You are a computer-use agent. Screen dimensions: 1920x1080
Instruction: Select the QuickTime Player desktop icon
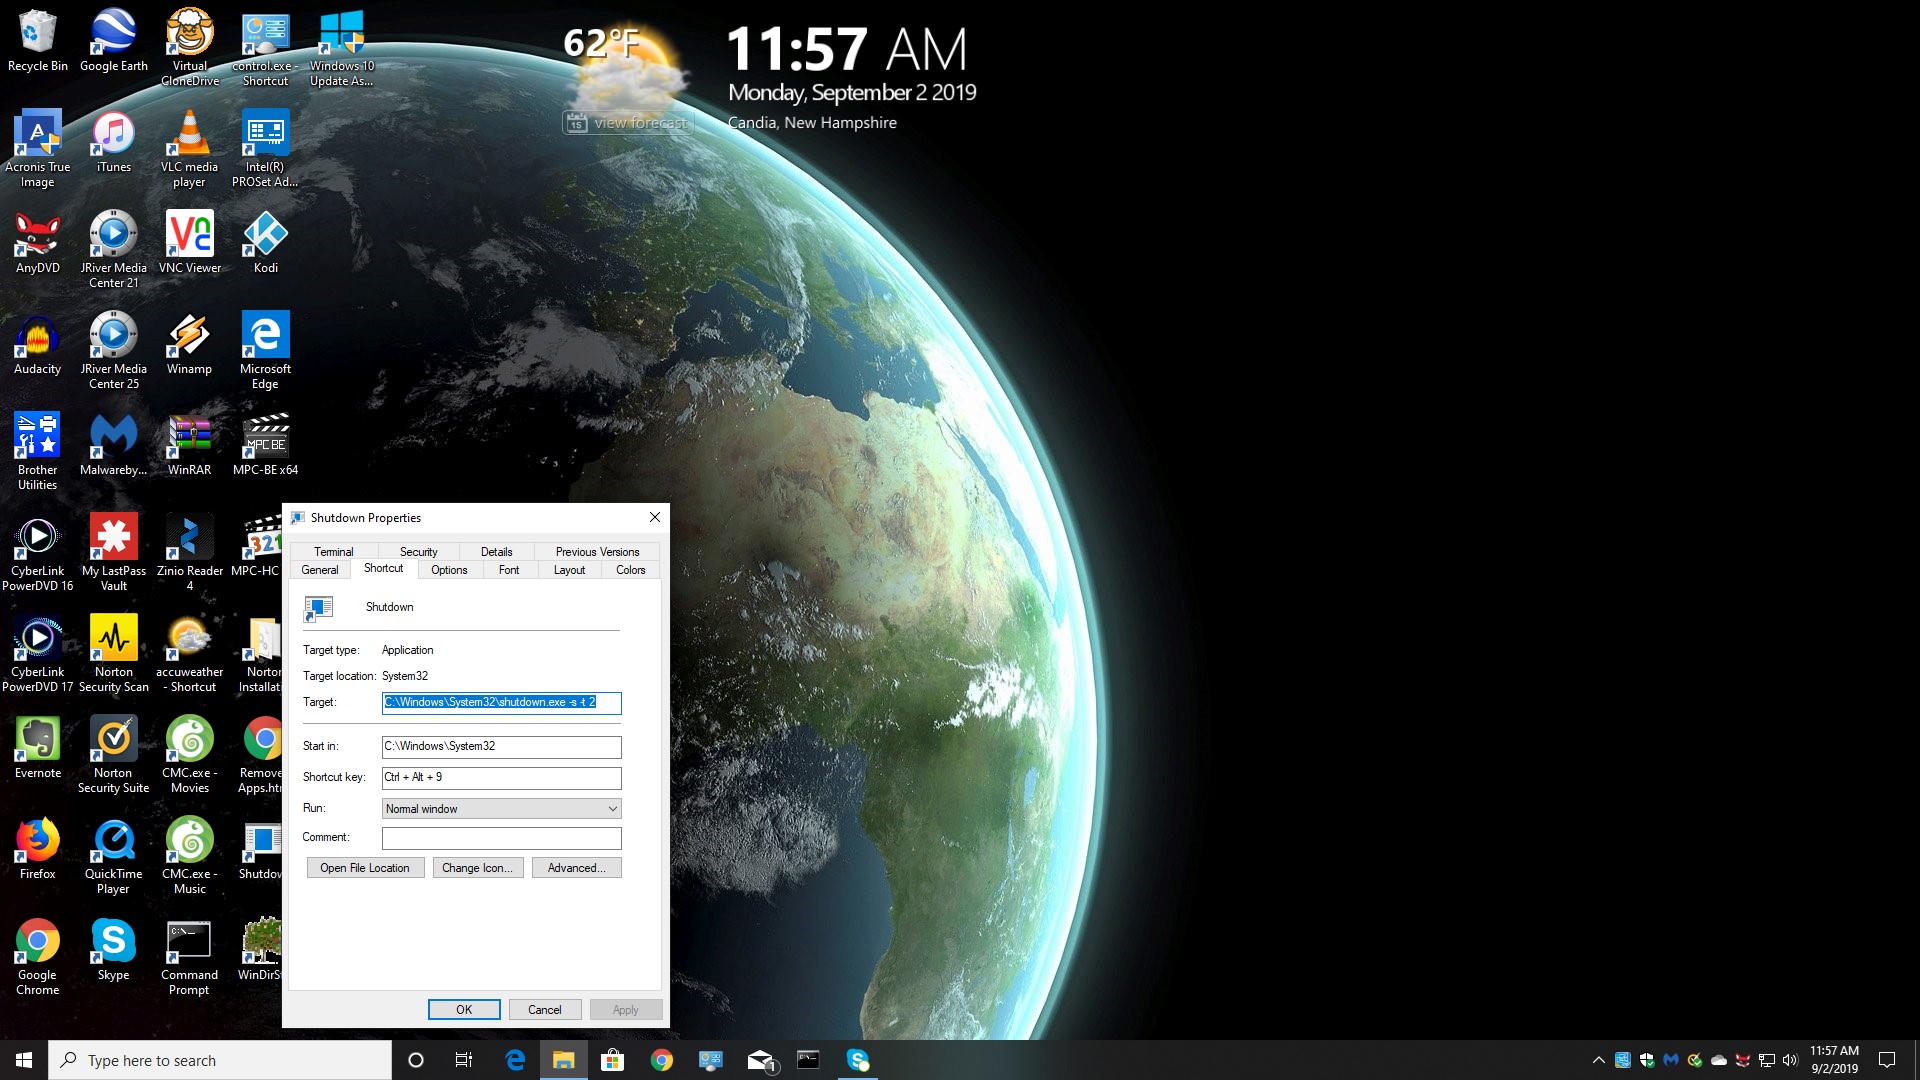tap(114, 855)
